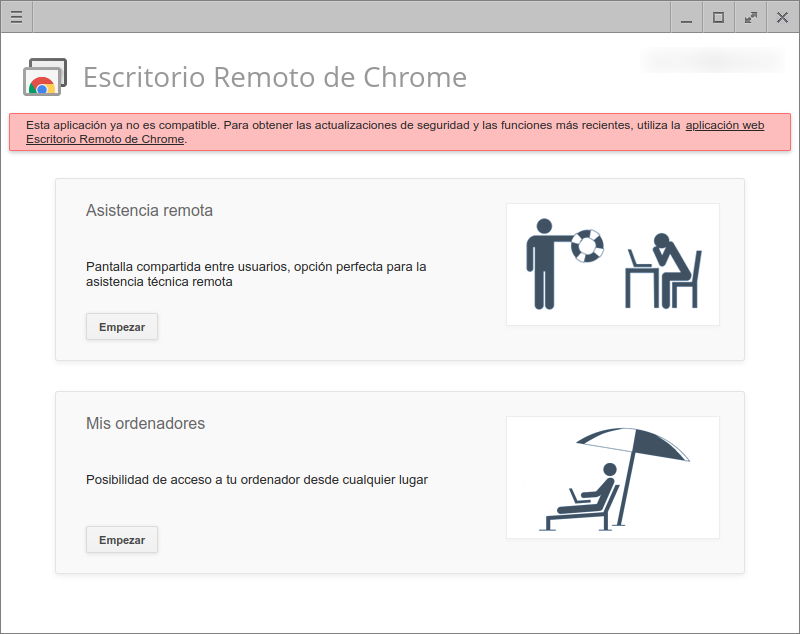The width and height of the screenshot is (800, 634).
Task: Click the 'Escritorio Remoto de Chrome' page title
Action: point(274,77)
